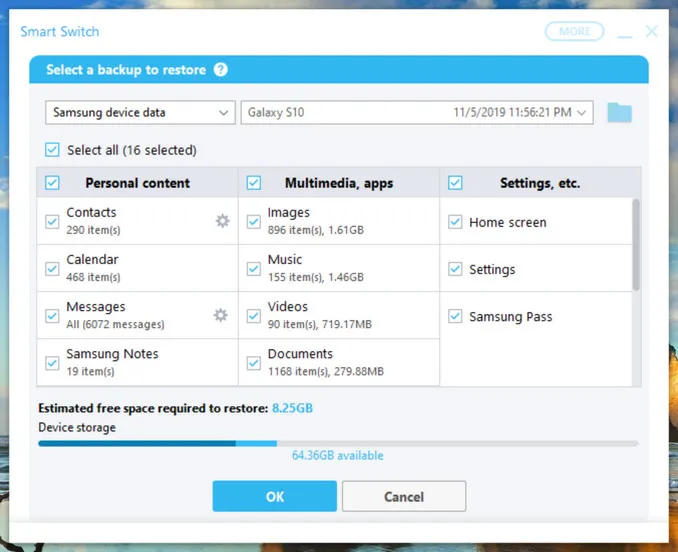Toggle Select all checkbox
This screenshot has height=552, width=678.
tap(52, 150)
